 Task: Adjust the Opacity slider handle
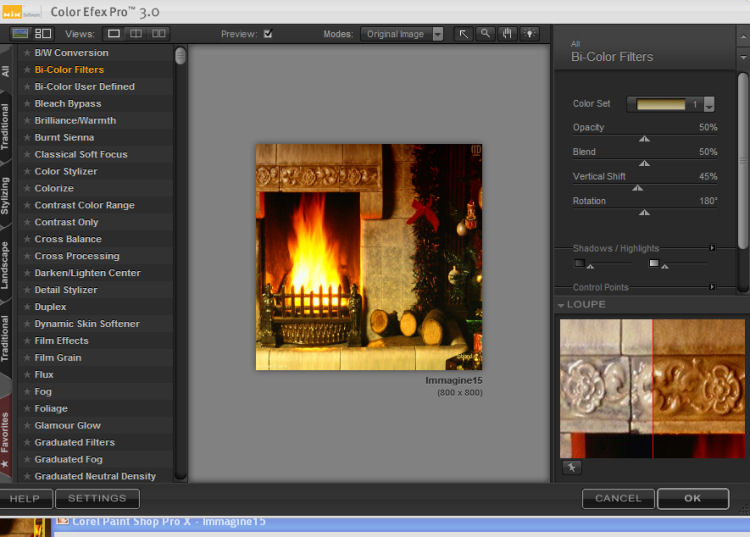coord(644,139)
